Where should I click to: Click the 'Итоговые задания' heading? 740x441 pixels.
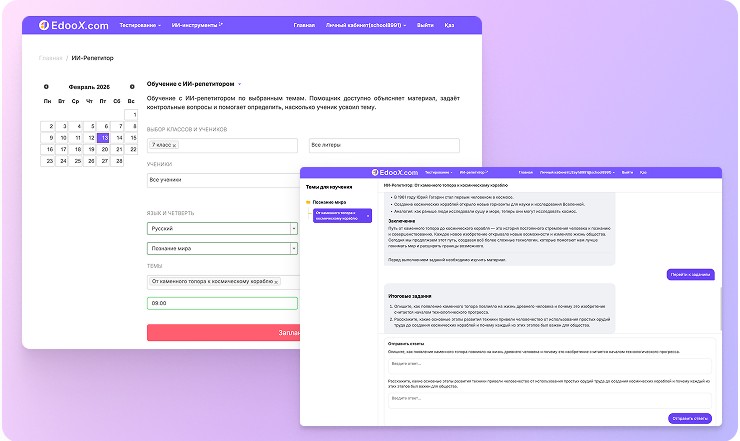click(409, 296)
